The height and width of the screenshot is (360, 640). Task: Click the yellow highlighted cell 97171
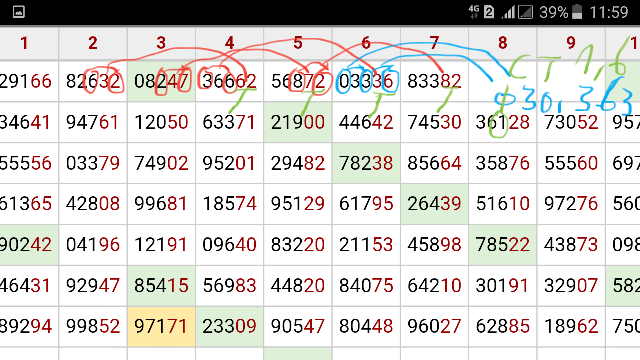coord(161,327)
